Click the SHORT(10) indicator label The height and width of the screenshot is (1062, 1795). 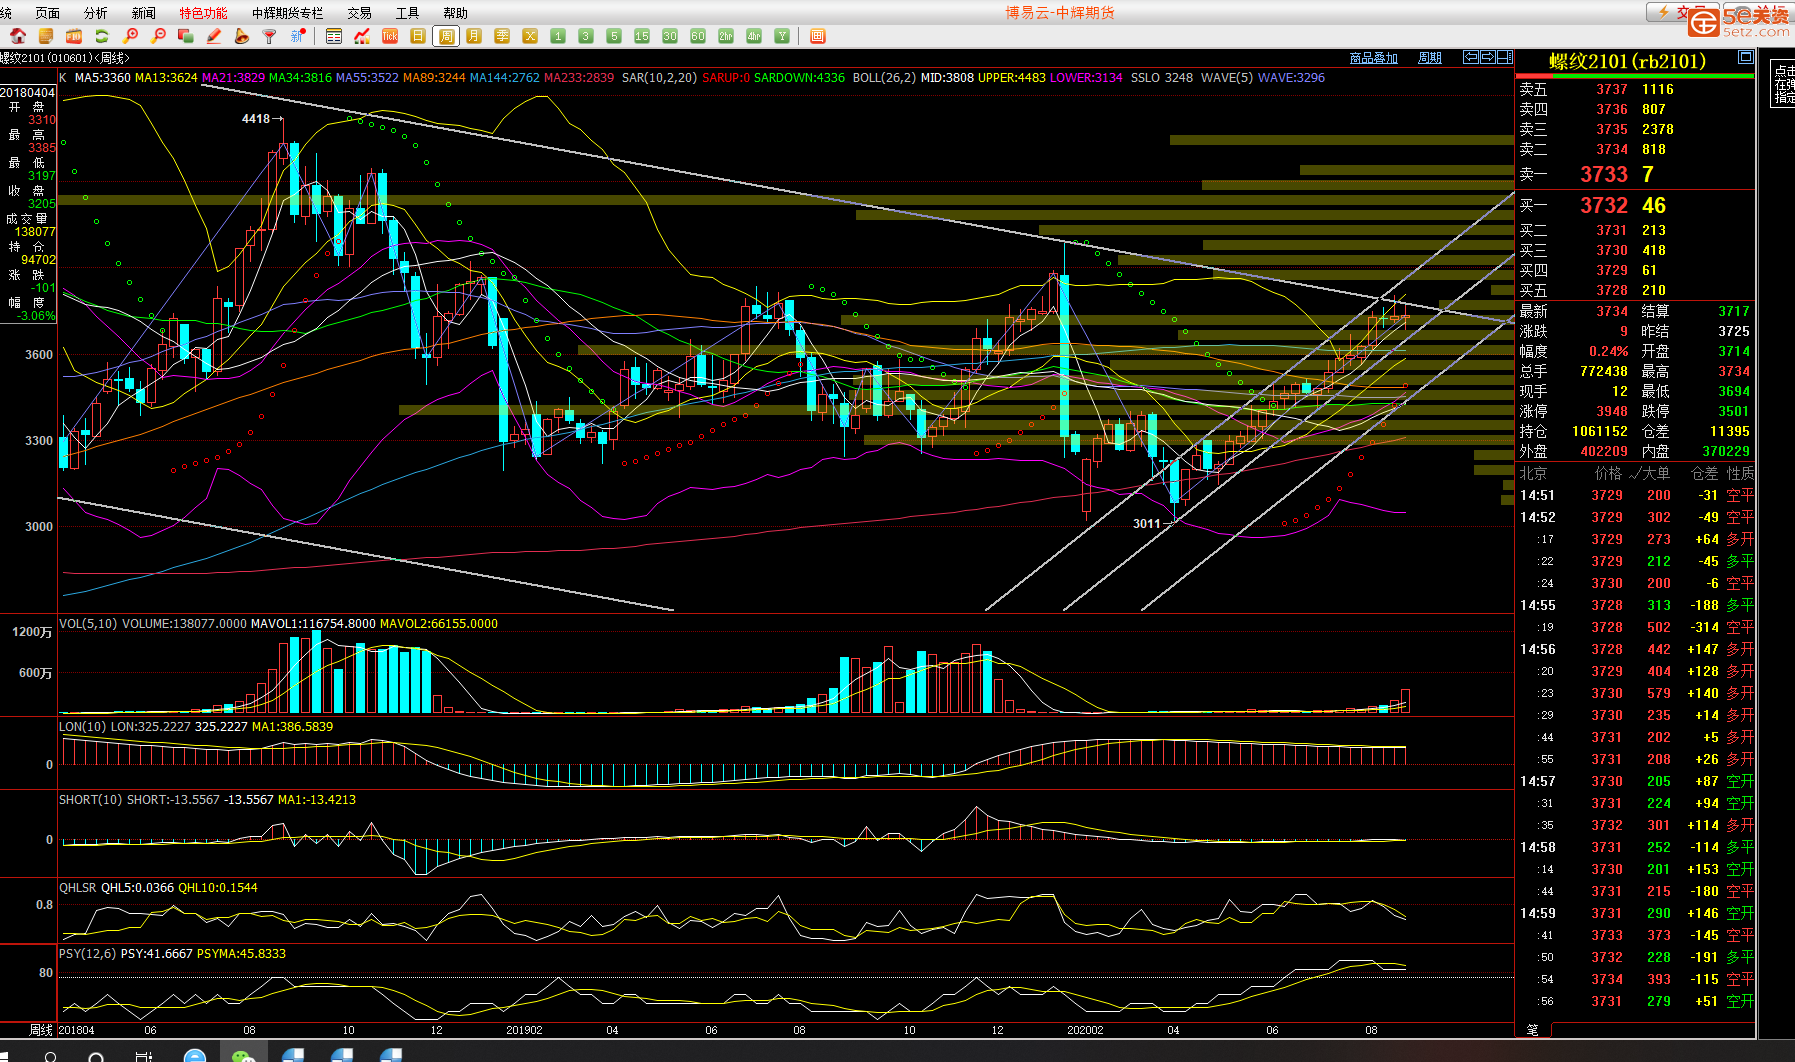pyautogui.click(x=91, y=799)
